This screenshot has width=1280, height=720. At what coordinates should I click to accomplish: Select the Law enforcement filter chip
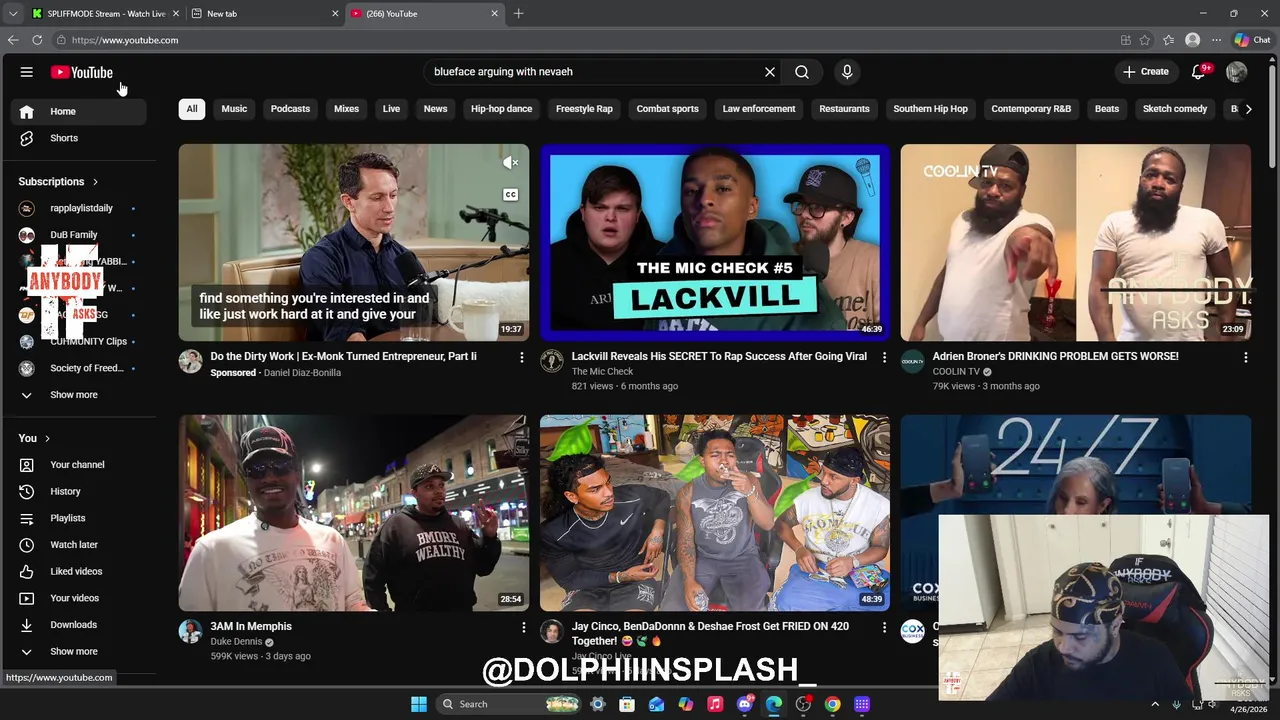(759, 109)
